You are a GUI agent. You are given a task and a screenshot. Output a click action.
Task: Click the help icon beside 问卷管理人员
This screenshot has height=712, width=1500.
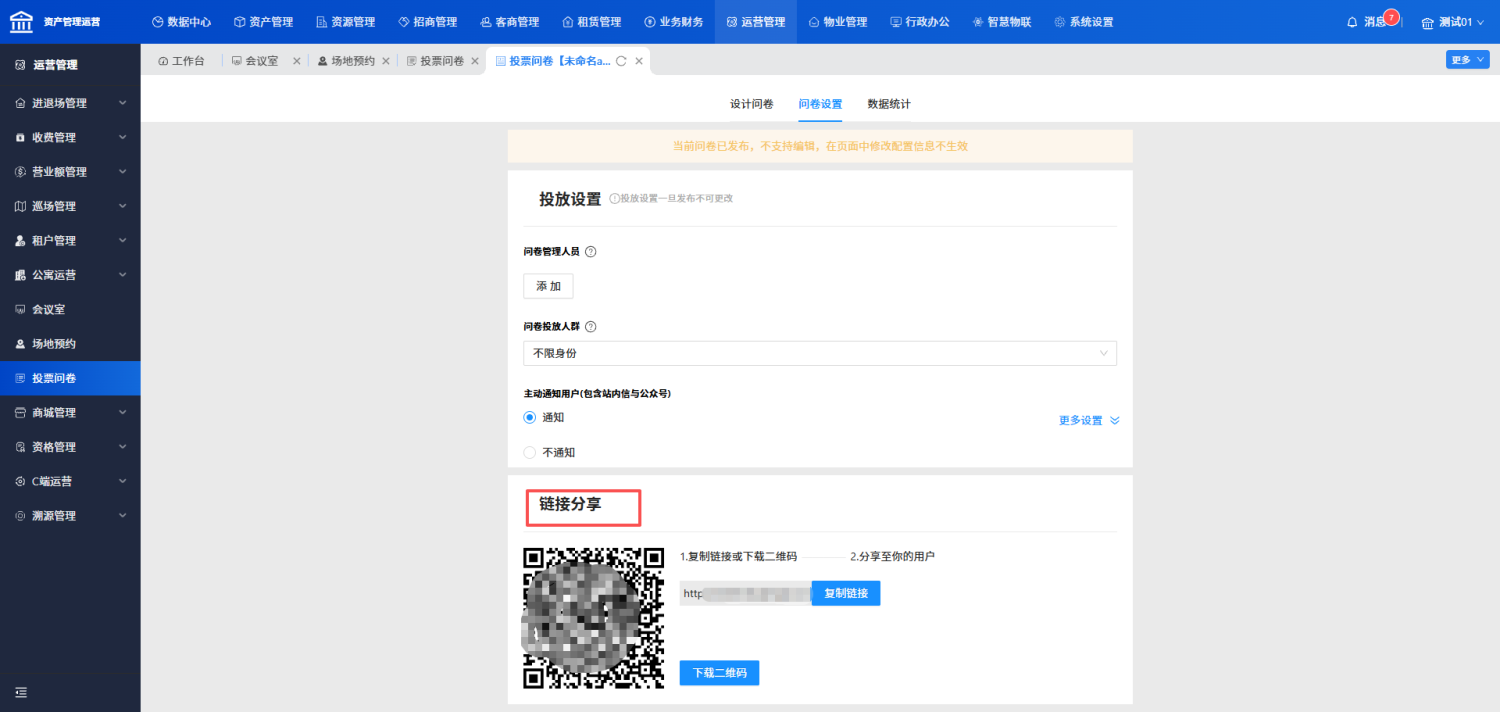(x=590, y=252)
